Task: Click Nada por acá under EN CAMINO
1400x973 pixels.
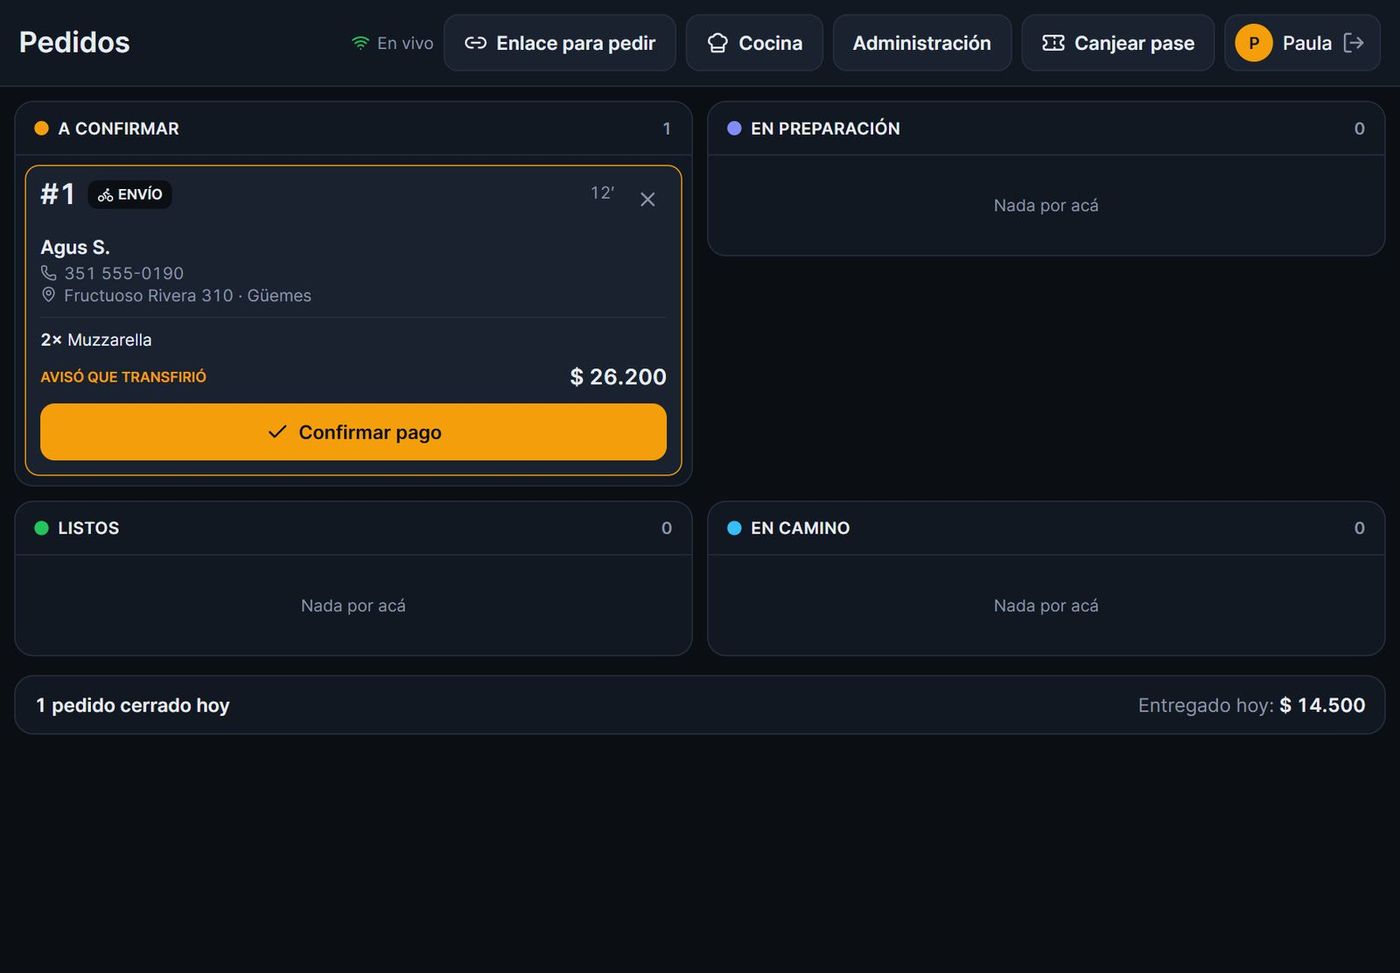Action: tap(1046, 605)
